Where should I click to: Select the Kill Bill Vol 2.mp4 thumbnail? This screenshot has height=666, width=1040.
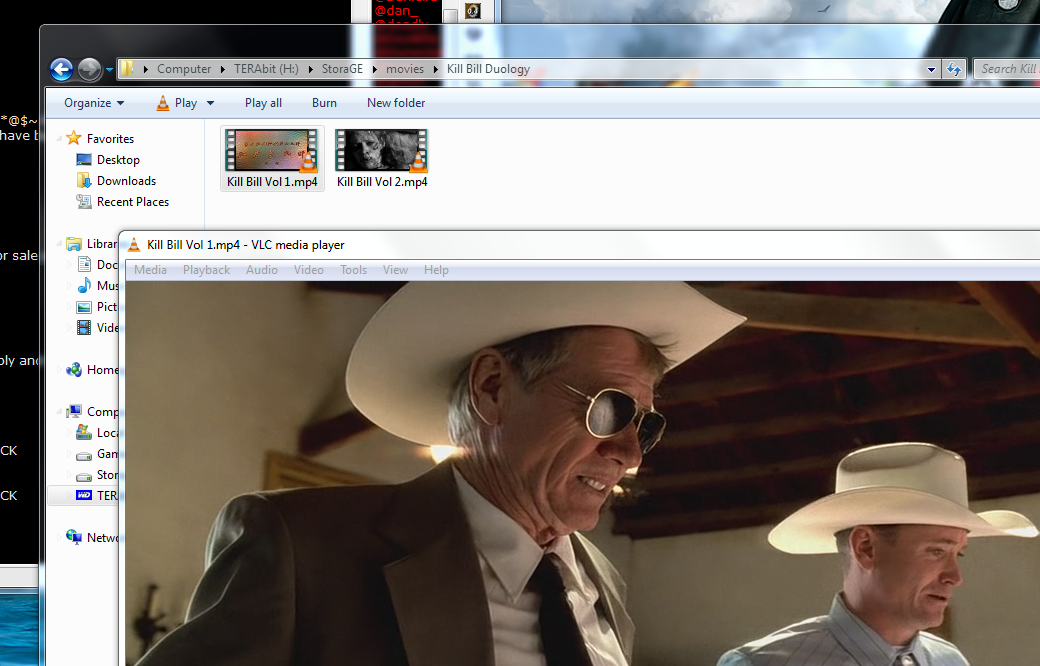[381, 151]
